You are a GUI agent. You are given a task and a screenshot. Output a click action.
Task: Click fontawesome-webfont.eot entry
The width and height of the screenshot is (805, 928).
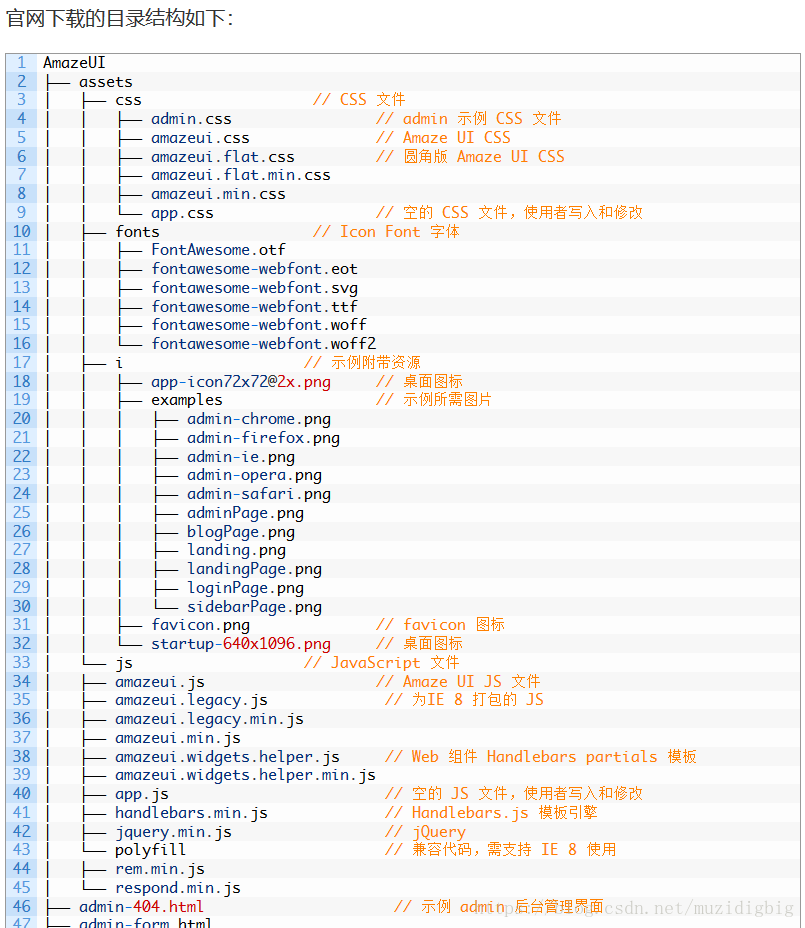coord(255,269)
